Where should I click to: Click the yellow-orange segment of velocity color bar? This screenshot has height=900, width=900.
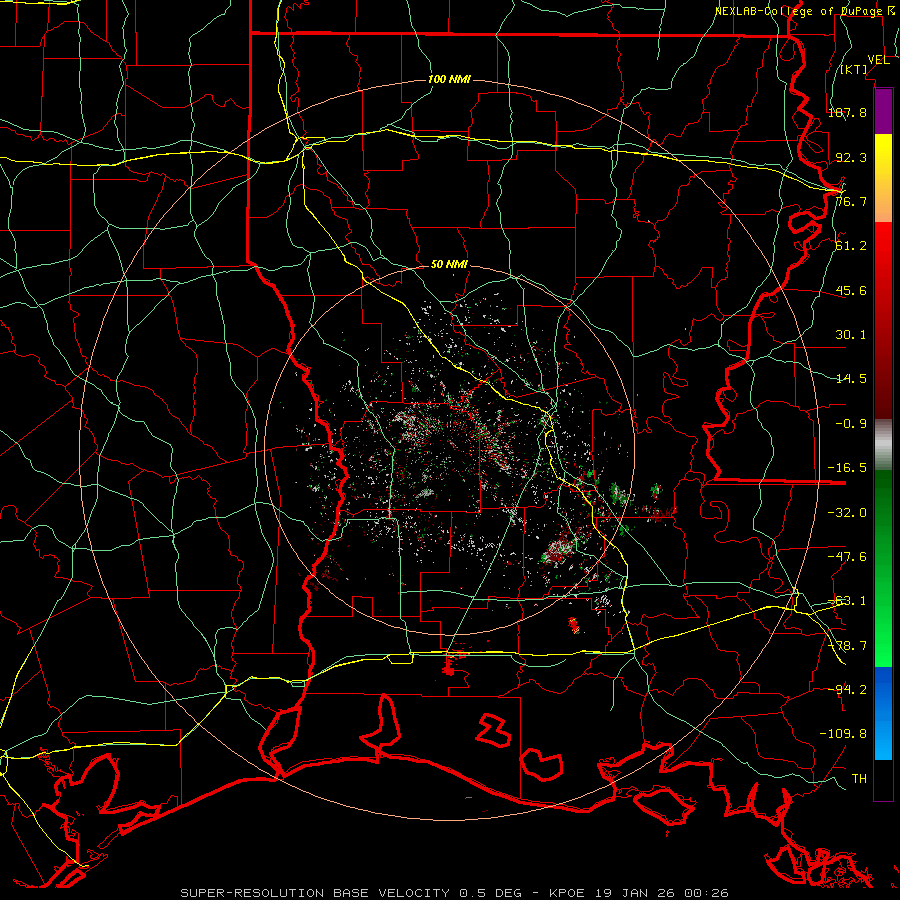point(883,178)
